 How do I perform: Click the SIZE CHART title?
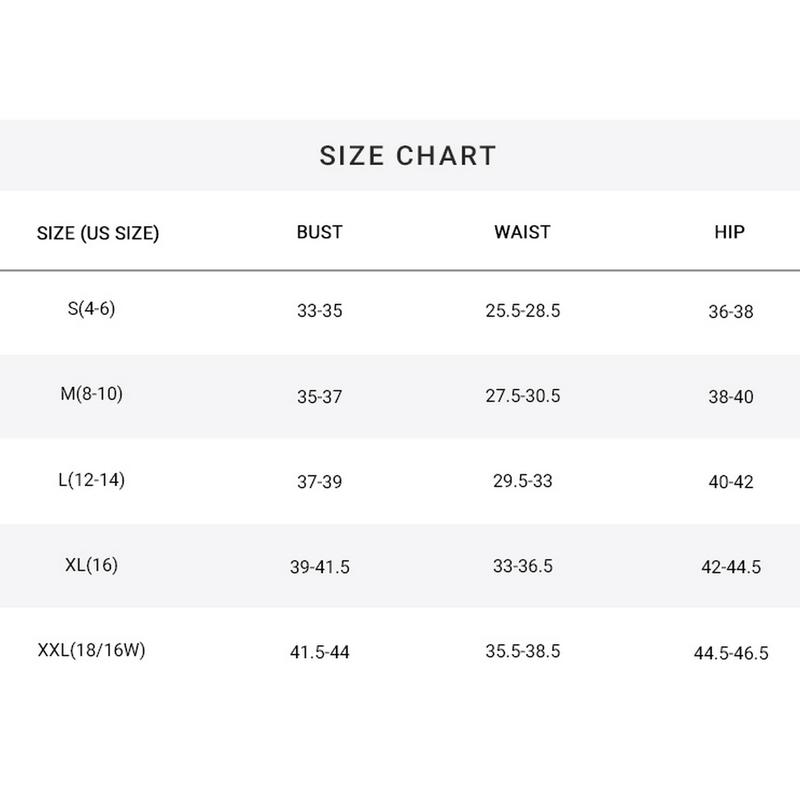coord(407,156)
